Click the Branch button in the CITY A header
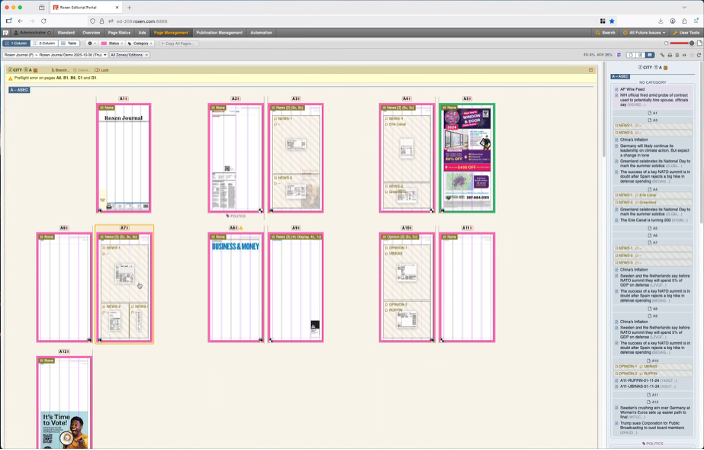Viewport: 704px width, 450px height. [x=60, y=70]
